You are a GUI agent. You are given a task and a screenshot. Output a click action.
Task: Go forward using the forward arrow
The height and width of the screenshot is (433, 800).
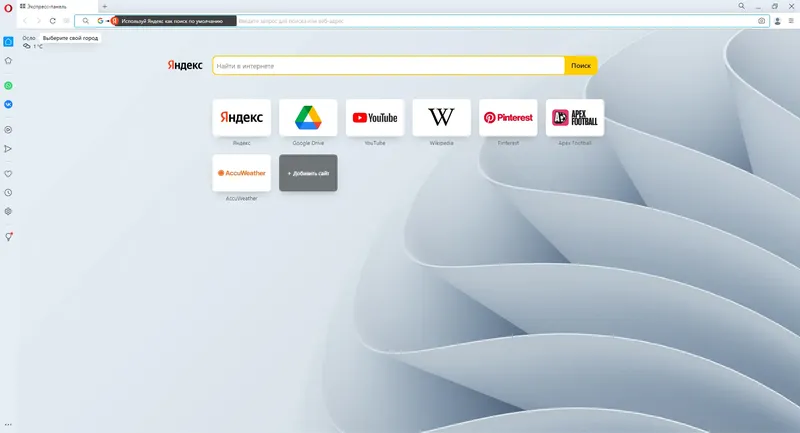point(39,21)
